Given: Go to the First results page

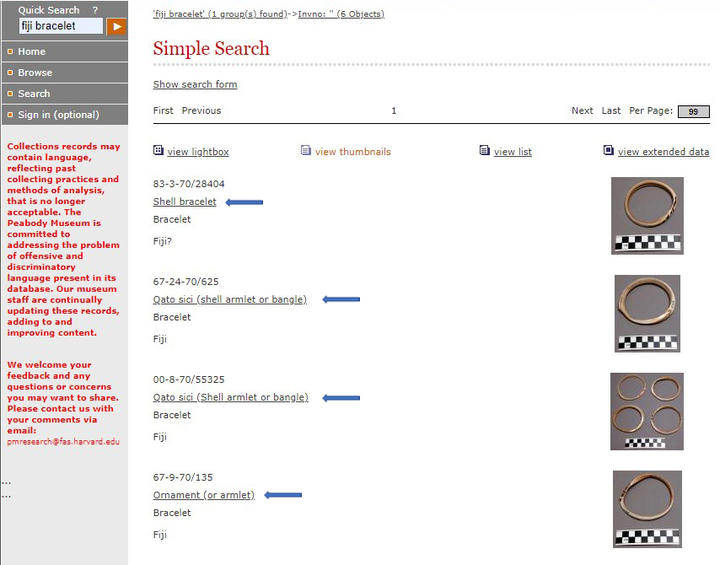Looking at the screenshot, I should point(163,111).
